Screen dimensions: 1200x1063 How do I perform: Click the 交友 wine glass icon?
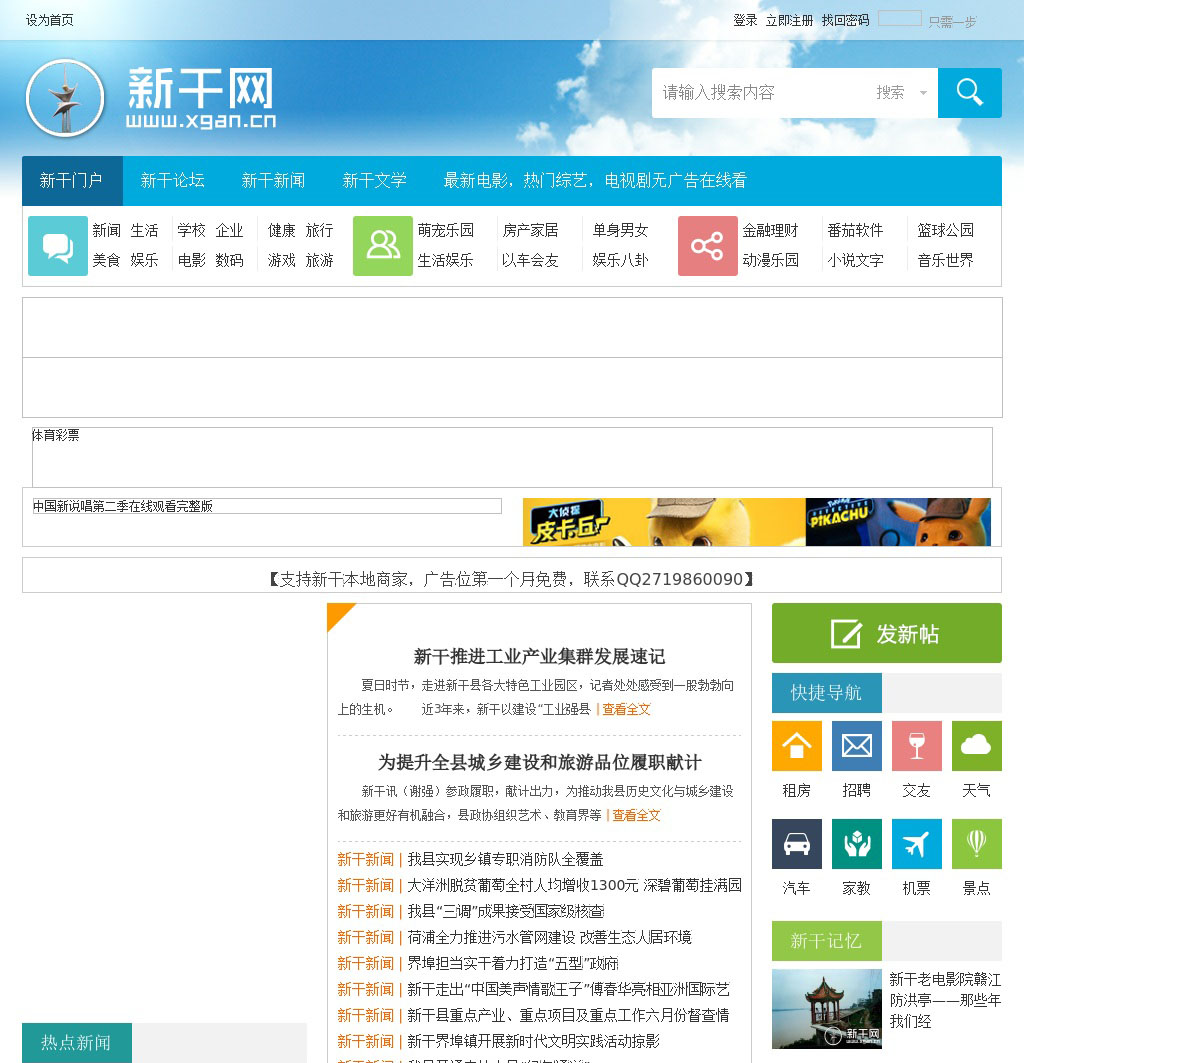pyautogui.click(x=916, y=746)
